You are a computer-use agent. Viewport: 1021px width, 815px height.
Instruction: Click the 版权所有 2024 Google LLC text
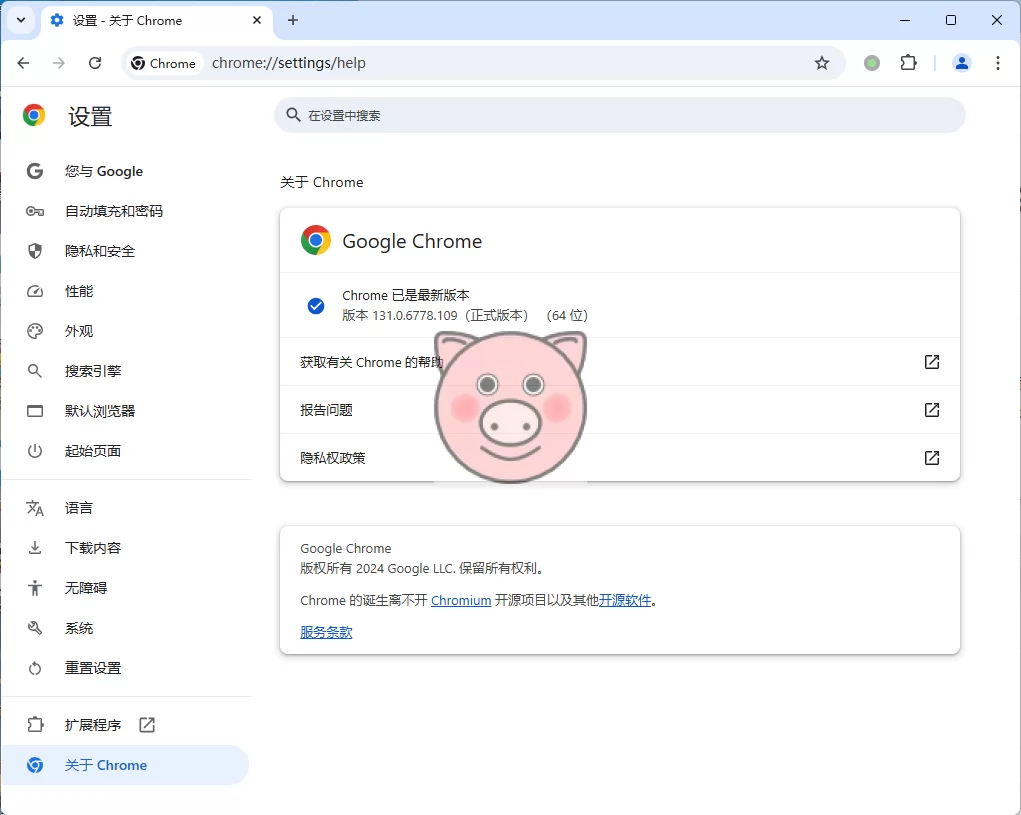pos(421,568)
